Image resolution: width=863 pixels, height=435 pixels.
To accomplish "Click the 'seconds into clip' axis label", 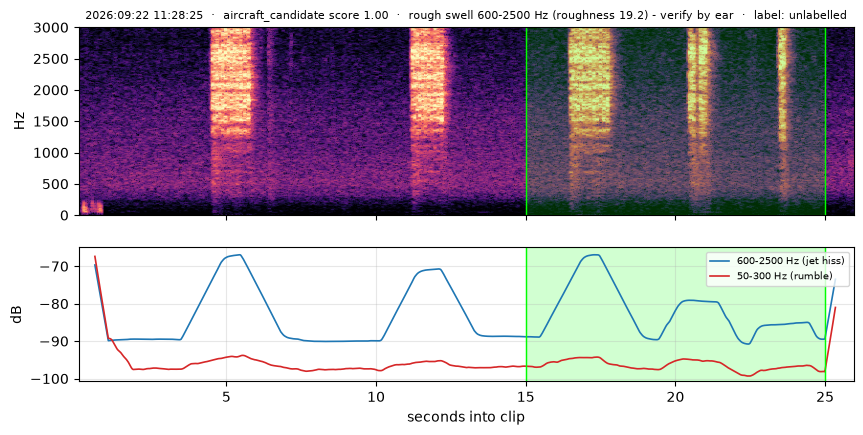I will pos(466,417).
